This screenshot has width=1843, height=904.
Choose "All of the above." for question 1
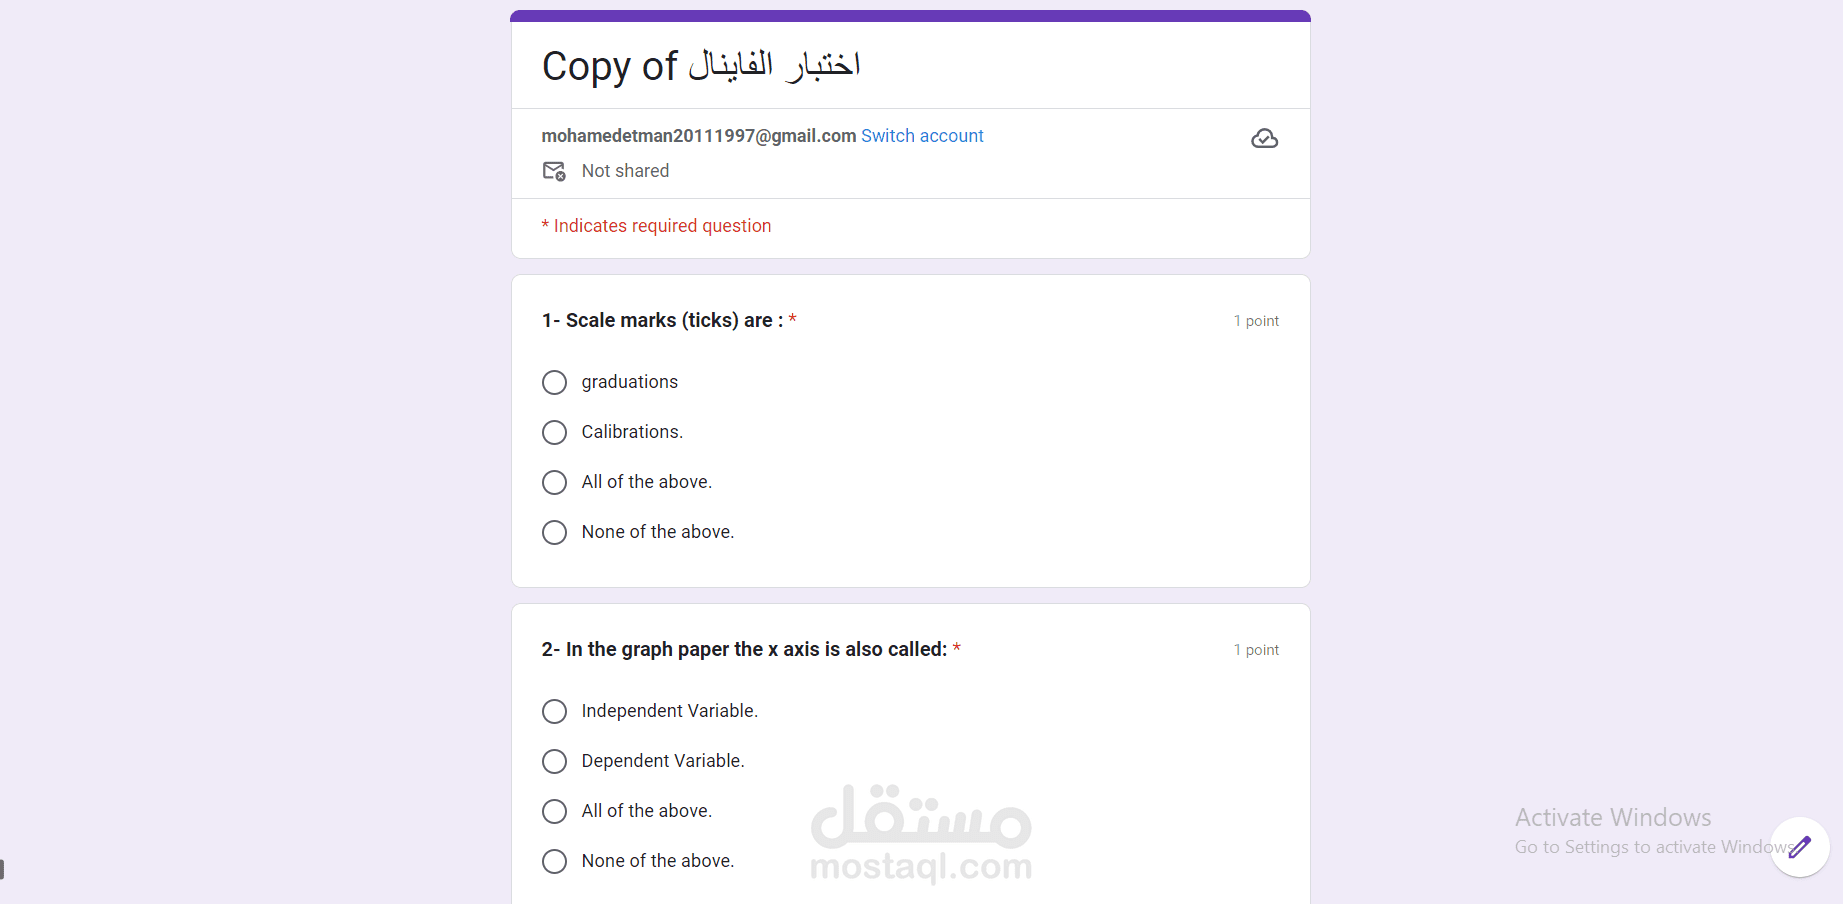coord(554,482)
